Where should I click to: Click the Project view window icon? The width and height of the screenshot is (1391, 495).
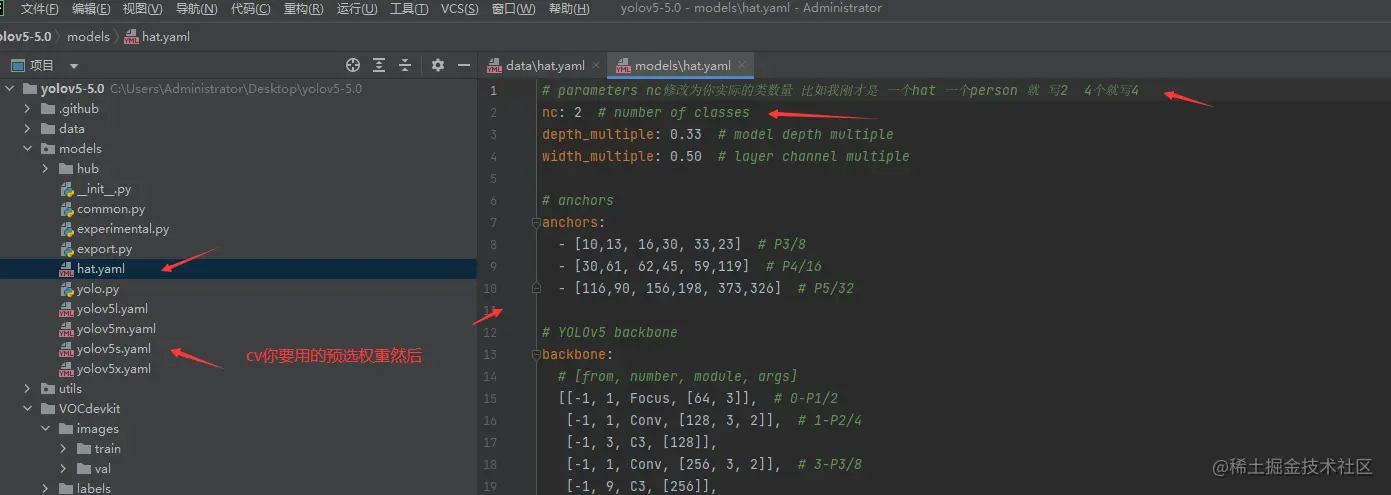coord(17,65)
